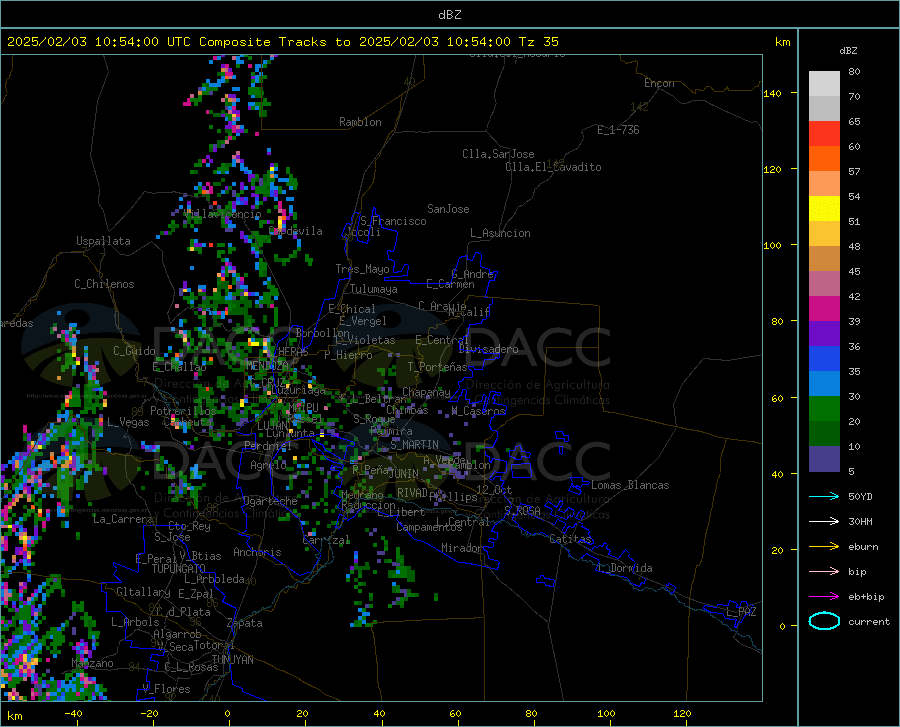This screenshot has width=900, height=727.
Task: Click the Perdriel label
Action: [268, 446]
